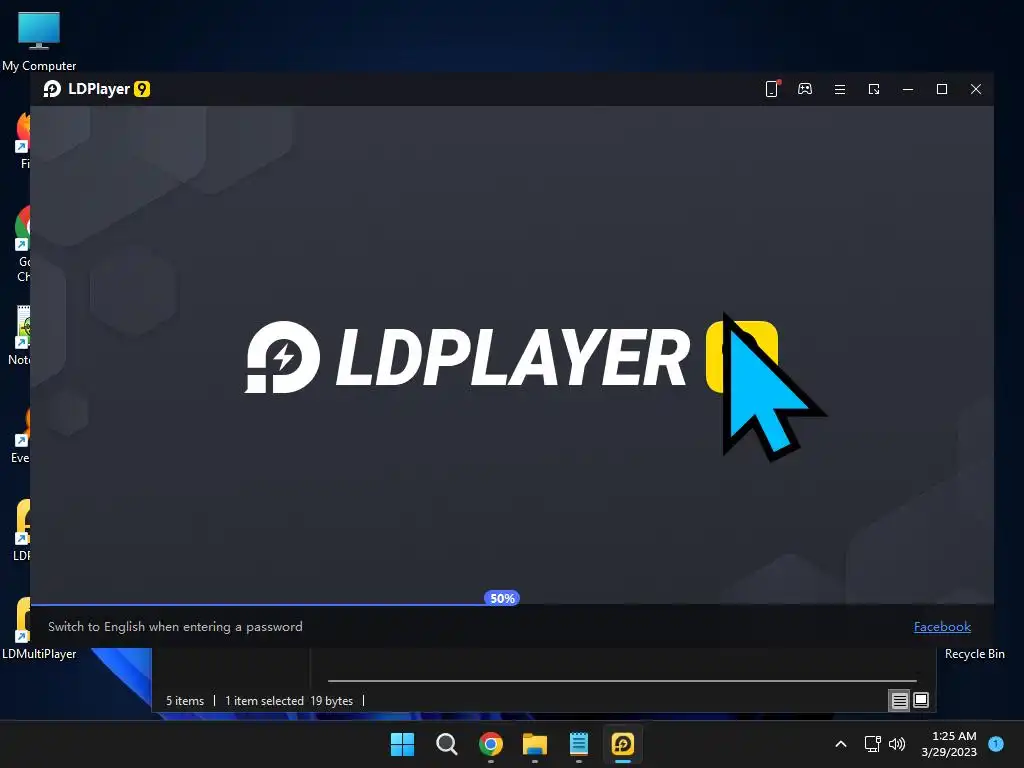Viewport: 1024px width, 768px height.
Task: Open the network status tray icon
Action: [872, 744]
